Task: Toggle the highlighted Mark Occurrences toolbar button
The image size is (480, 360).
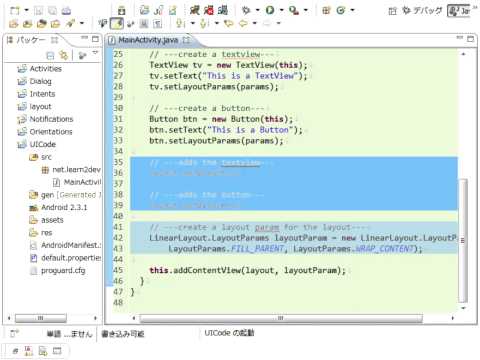Action: coord(117,23)
